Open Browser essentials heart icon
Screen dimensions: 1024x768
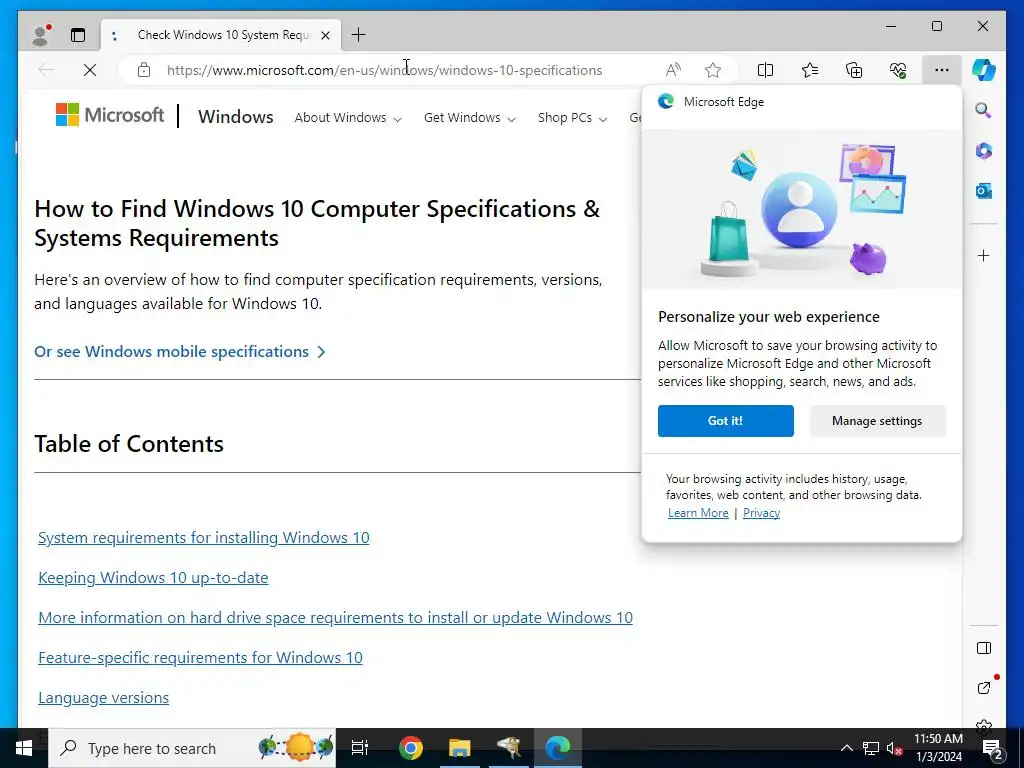pos(898,70)
